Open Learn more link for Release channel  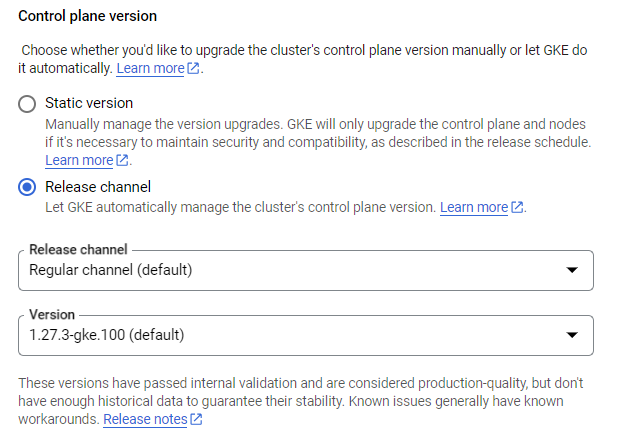coord(473,208)
